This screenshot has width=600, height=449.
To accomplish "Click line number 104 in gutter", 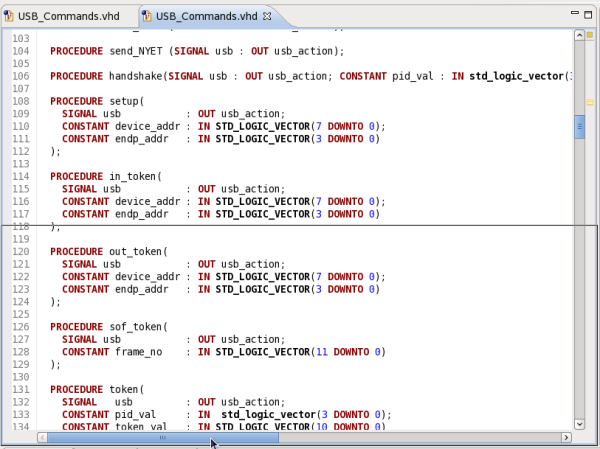I will coord(21,51).
